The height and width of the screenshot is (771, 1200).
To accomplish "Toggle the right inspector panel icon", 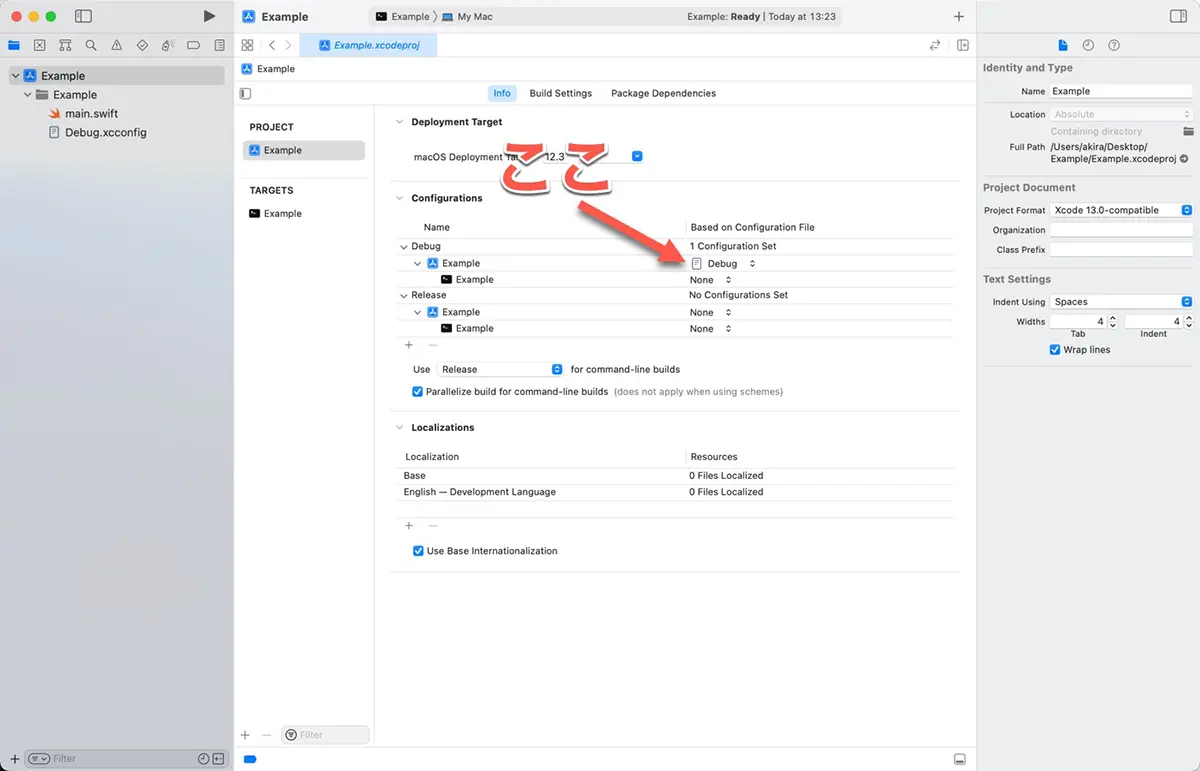I will [x=1177, y=16].
